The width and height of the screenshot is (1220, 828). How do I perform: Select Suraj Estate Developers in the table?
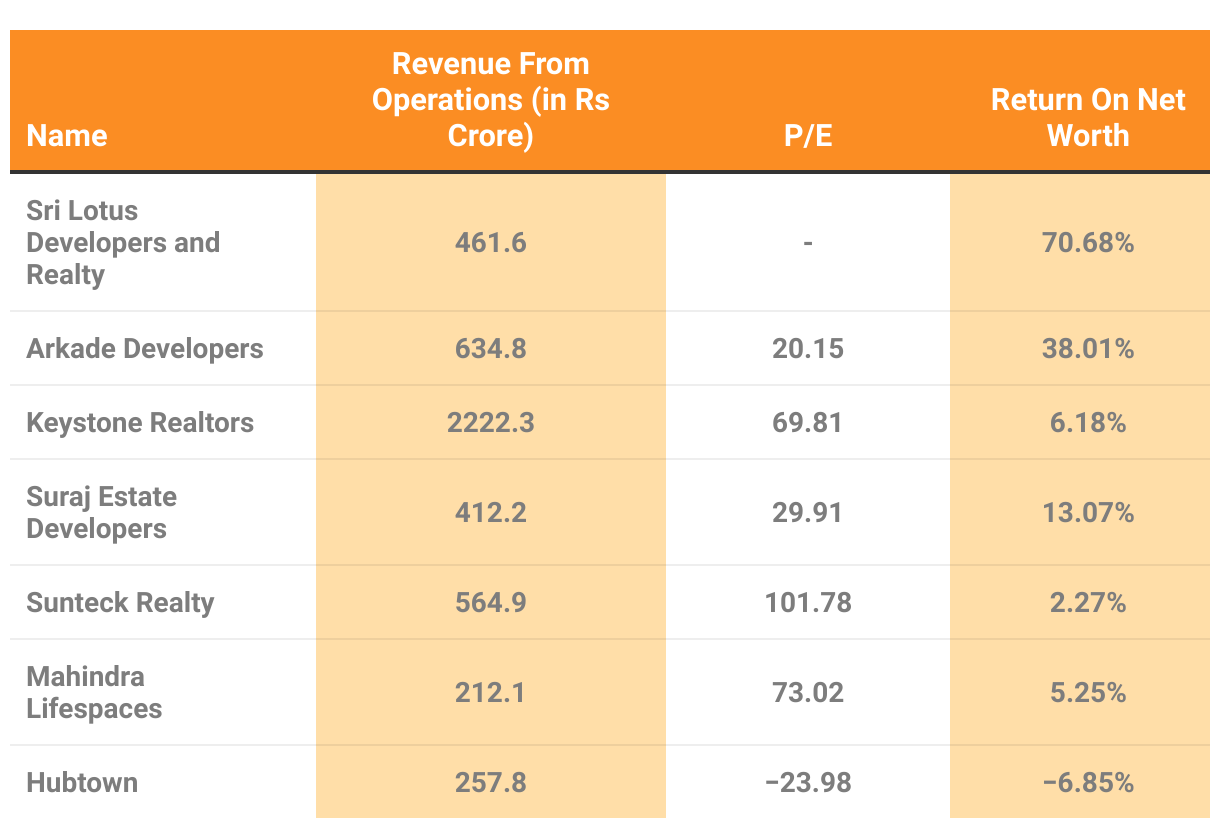point(102,512)
